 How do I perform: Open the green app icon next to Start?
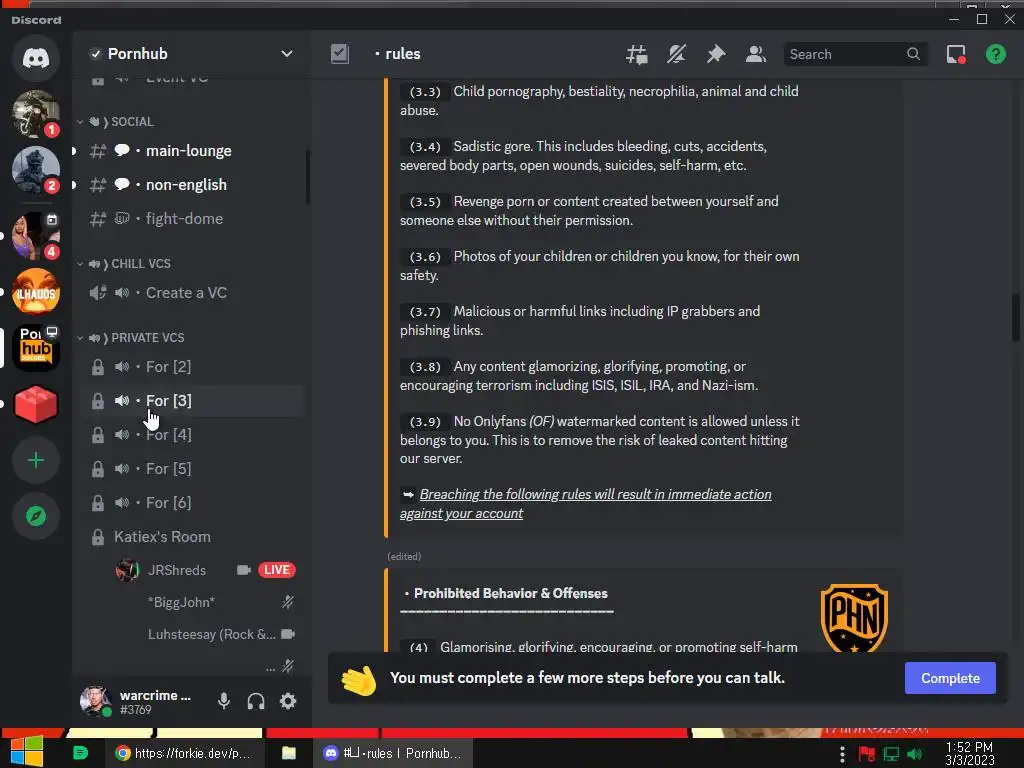tap(80, 753)
